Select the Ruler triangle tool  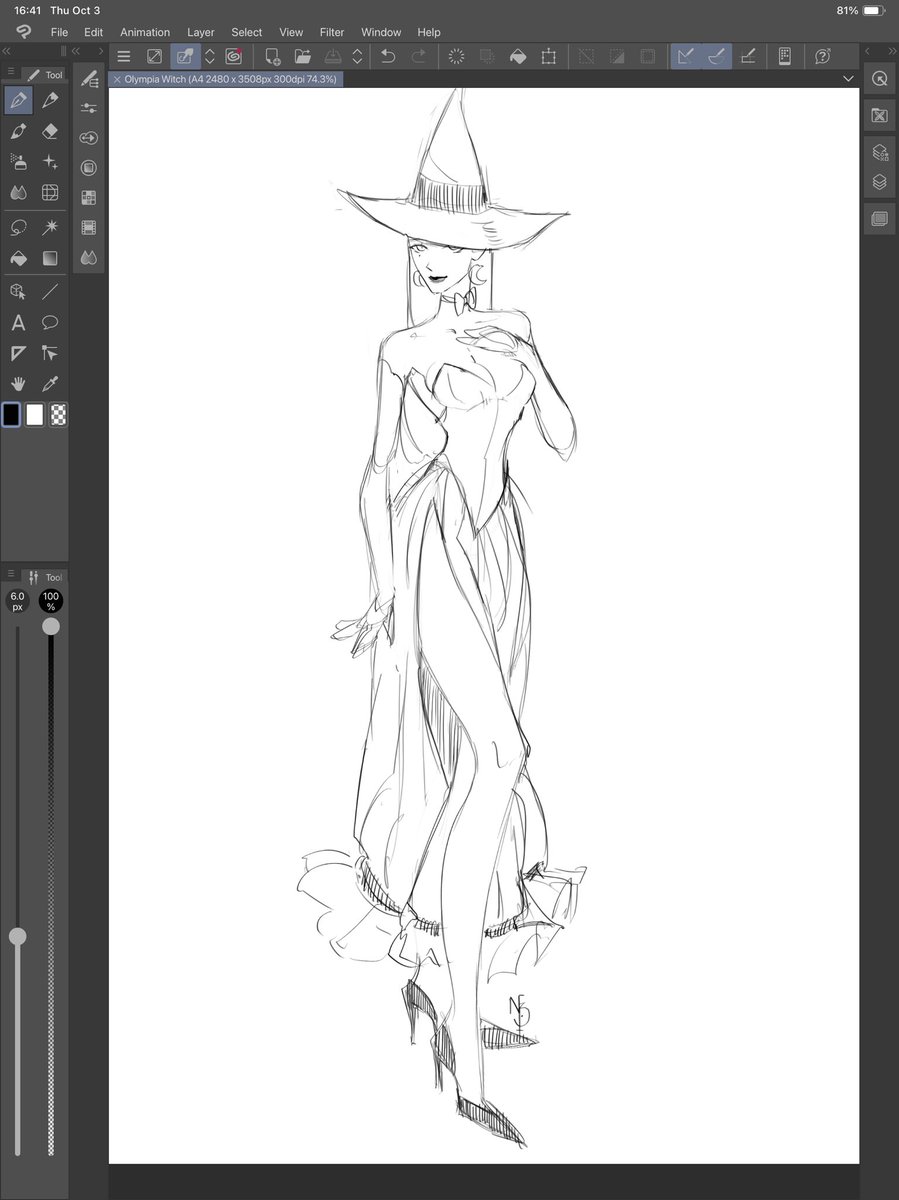pos(18,353)
